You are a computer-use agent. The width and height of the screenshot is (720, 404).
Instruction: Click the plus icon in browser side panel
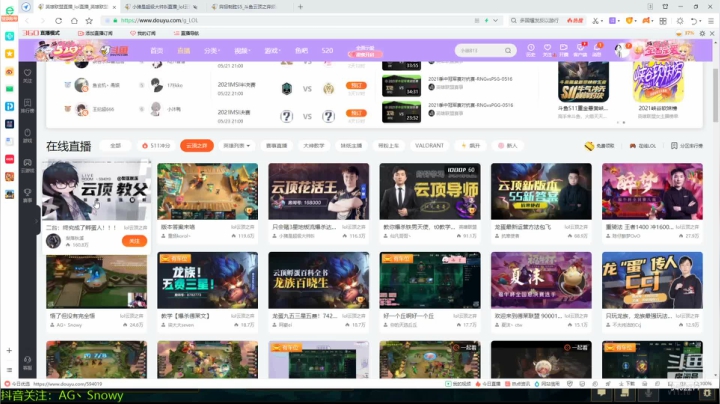click(x=9, y=350)
